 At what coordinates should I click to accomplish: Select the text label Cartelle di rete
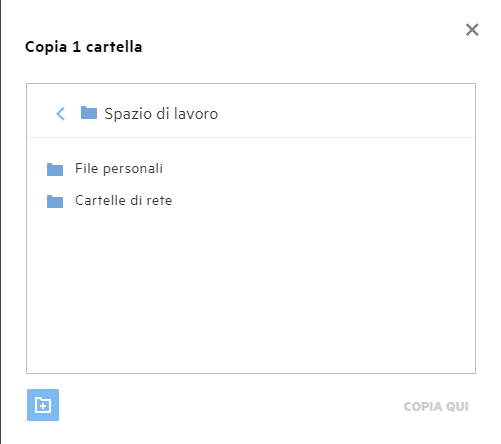(x=124, y=200)
